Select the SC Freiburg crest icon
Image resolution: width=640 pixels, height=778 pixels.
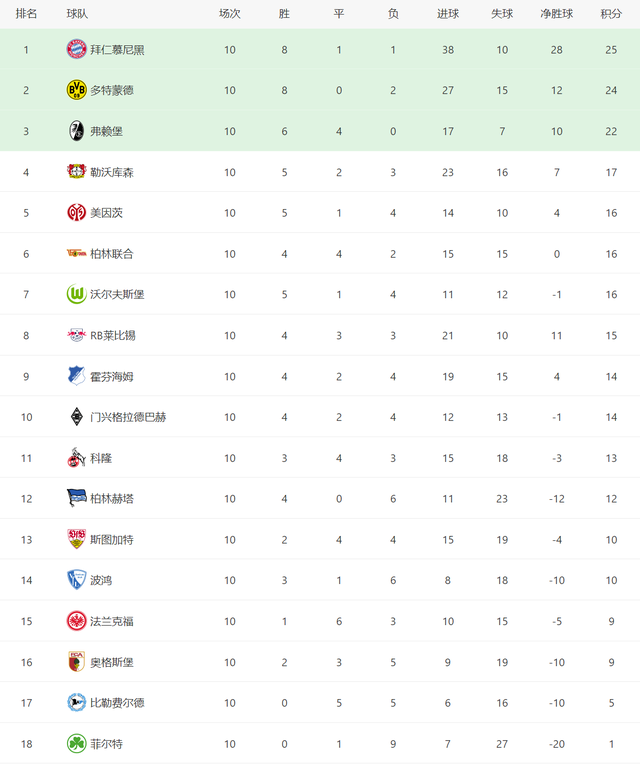[x=76, y=131]
